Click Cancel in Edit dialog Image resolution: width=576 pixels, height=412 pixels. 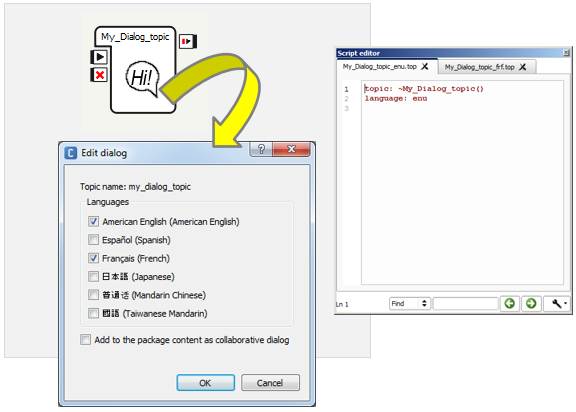270,383
